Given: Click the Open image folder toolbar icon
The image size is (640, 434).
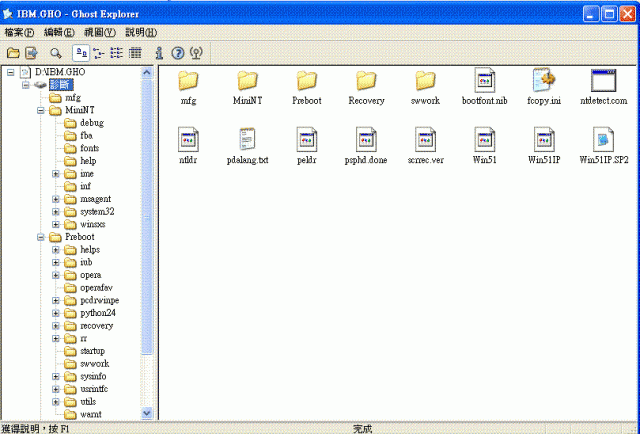Looking at the screenshot, I should click(13, 53).
